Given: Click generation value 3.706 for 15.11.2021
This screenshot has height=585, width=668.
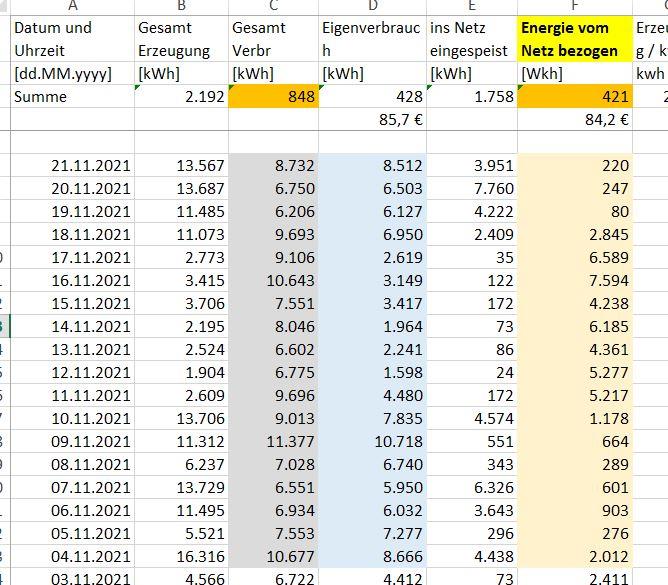Looking at the screenshot, I should 181,303.
